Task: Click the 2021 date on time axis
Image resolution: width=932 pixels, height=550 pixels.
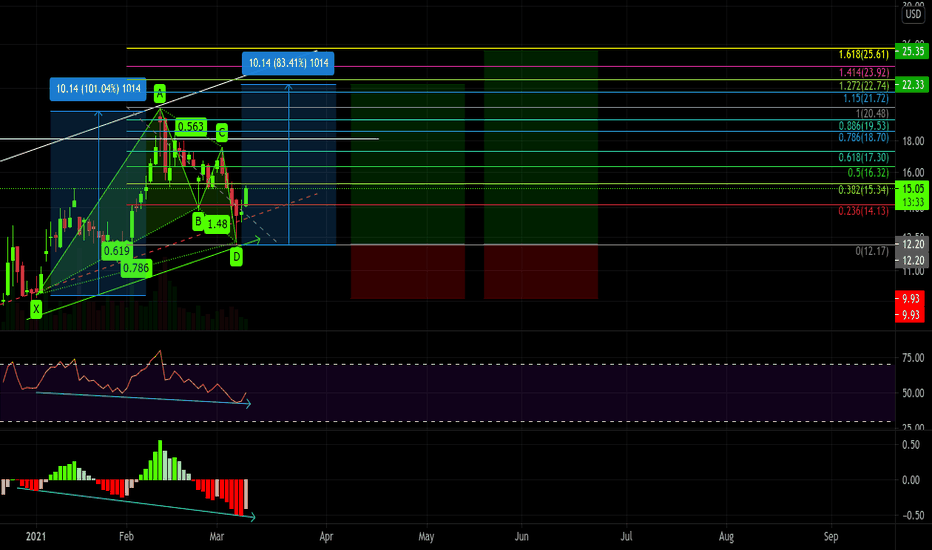Action: (36, 536)
